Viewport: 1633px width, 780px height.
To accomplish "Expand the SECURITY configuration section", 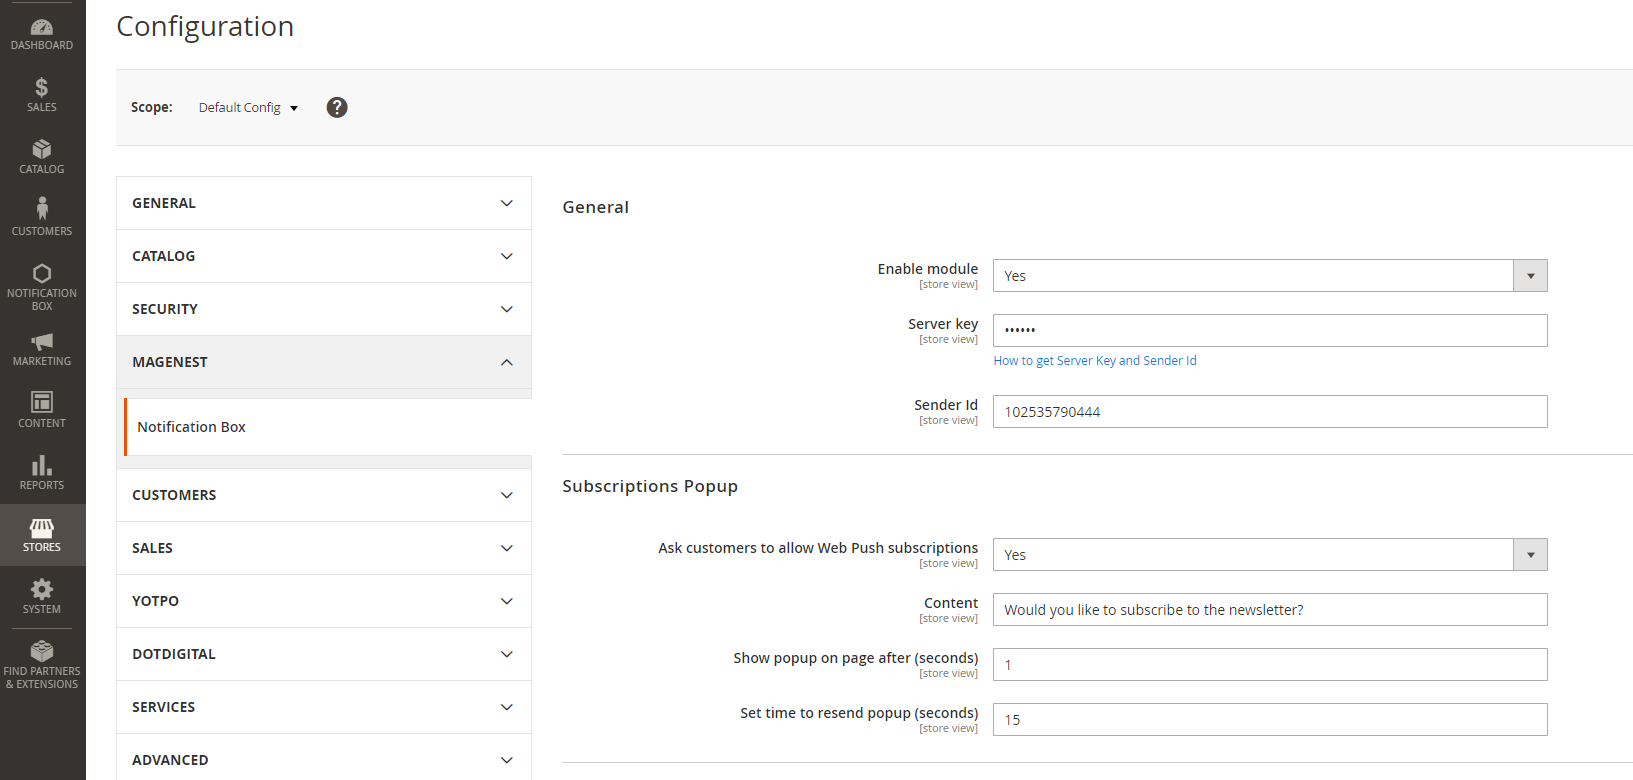I will (324, 309).
